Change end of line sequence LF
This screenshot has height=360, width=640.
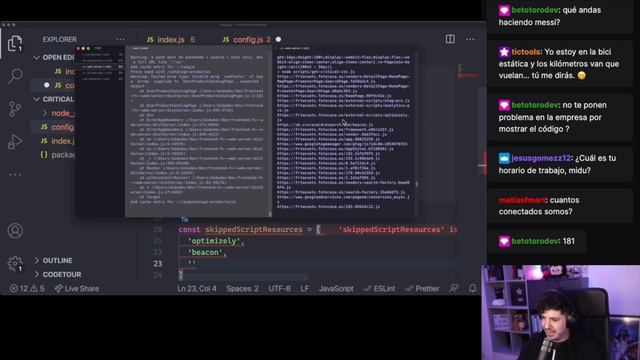[304, 289]
